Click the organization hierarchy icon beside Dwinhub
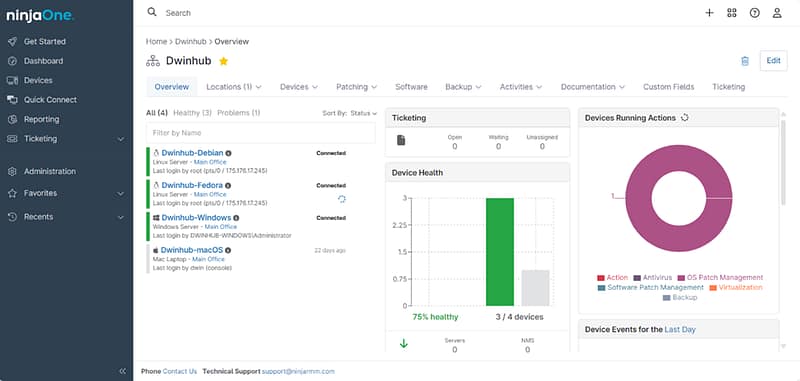The width and height of the screenshot is (800, 381). tap(153, 61)
